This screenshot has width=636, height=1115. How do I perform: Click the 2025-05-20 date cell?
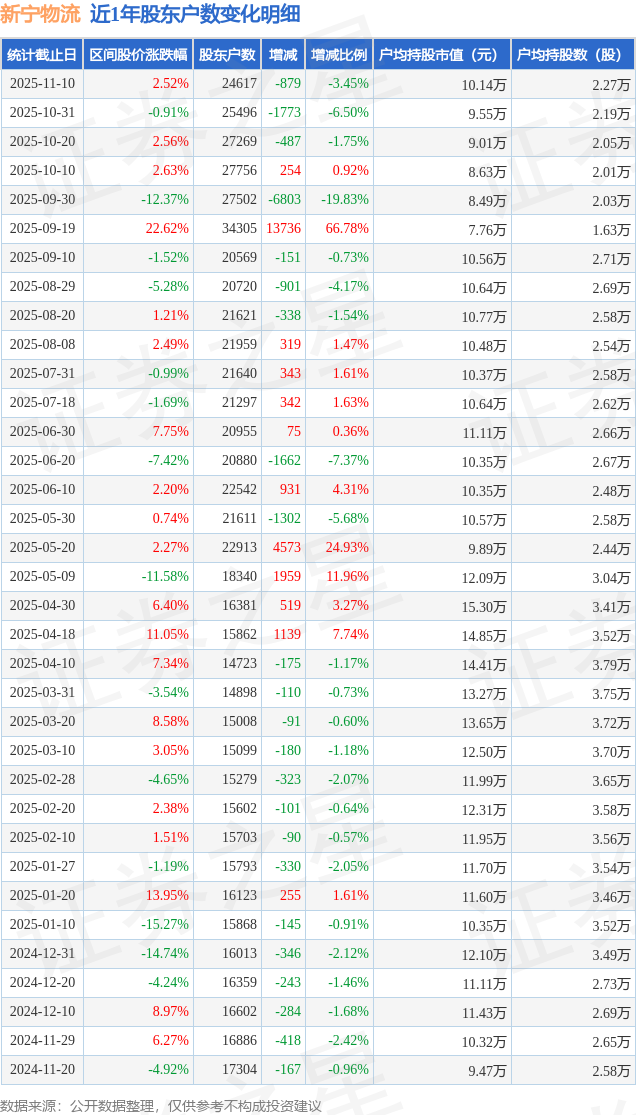(x=42, y=548)
